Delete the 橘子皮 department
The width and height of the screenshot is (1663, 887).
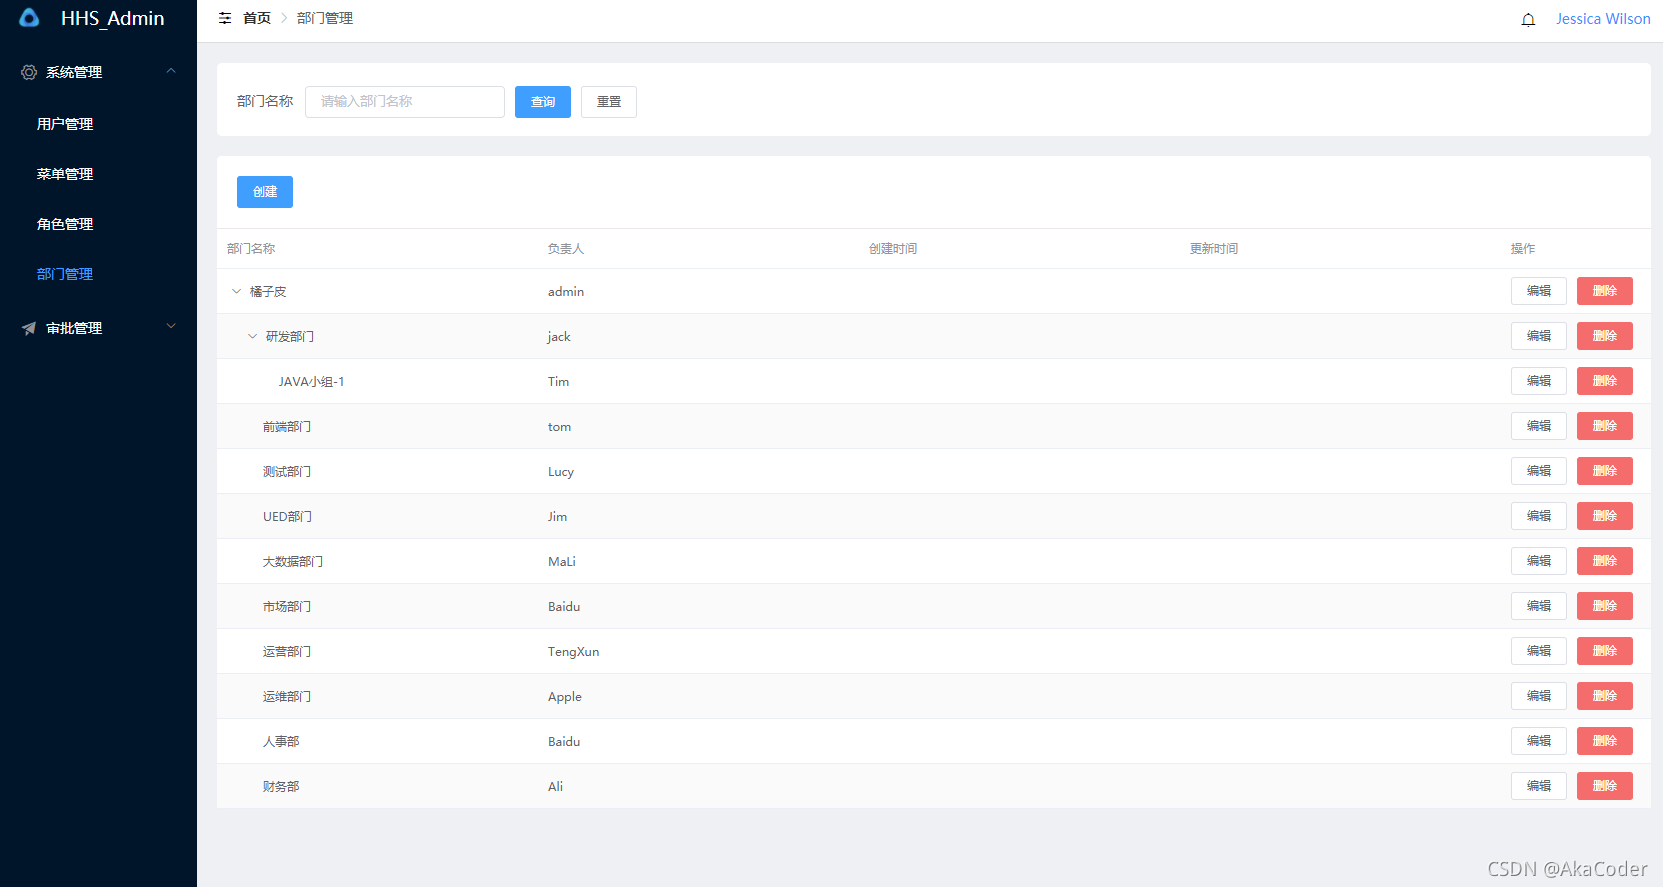coord(1605,291)
